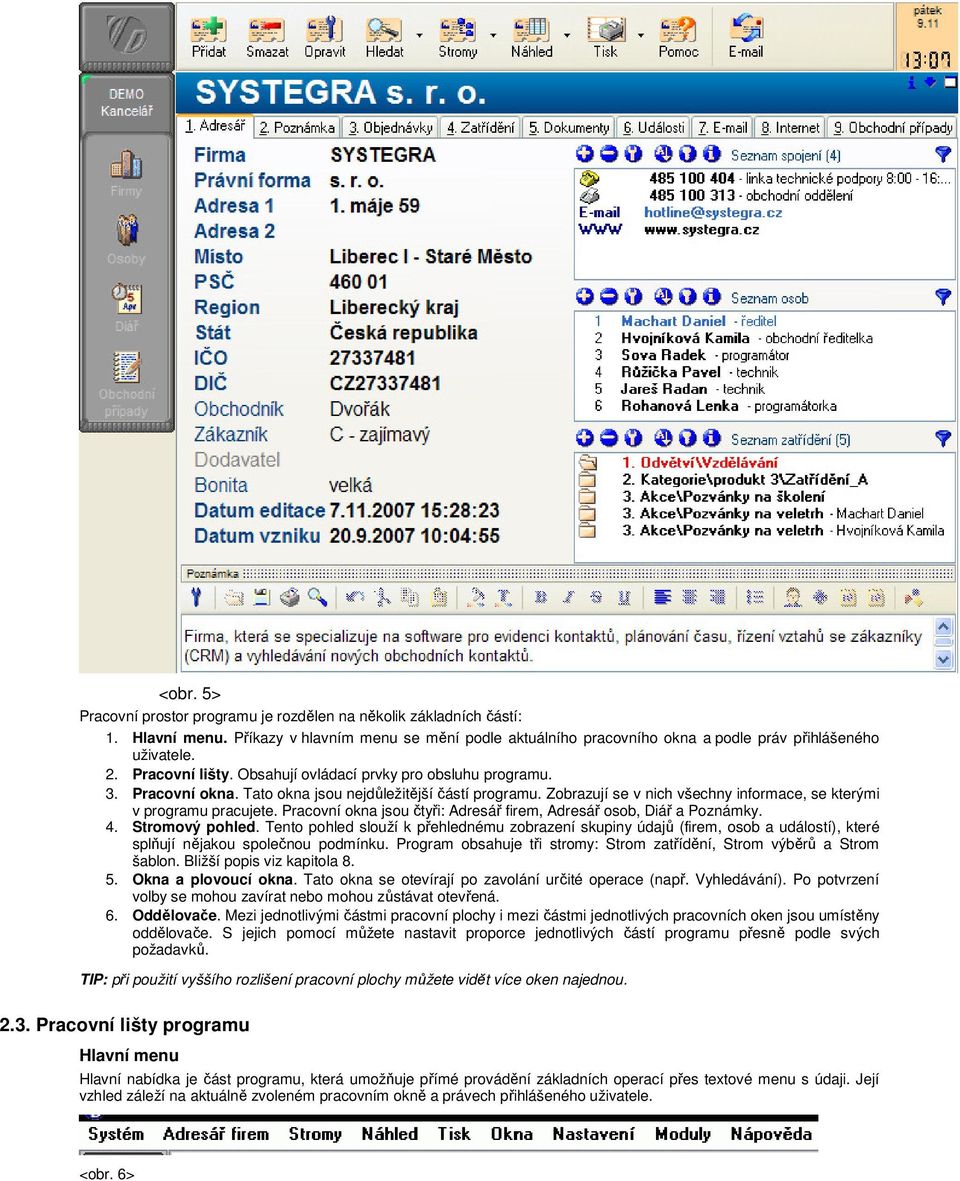The image size is (960, 1181).
Task: Click filter funnel in Seznam spojení
Action: point(943,154)
